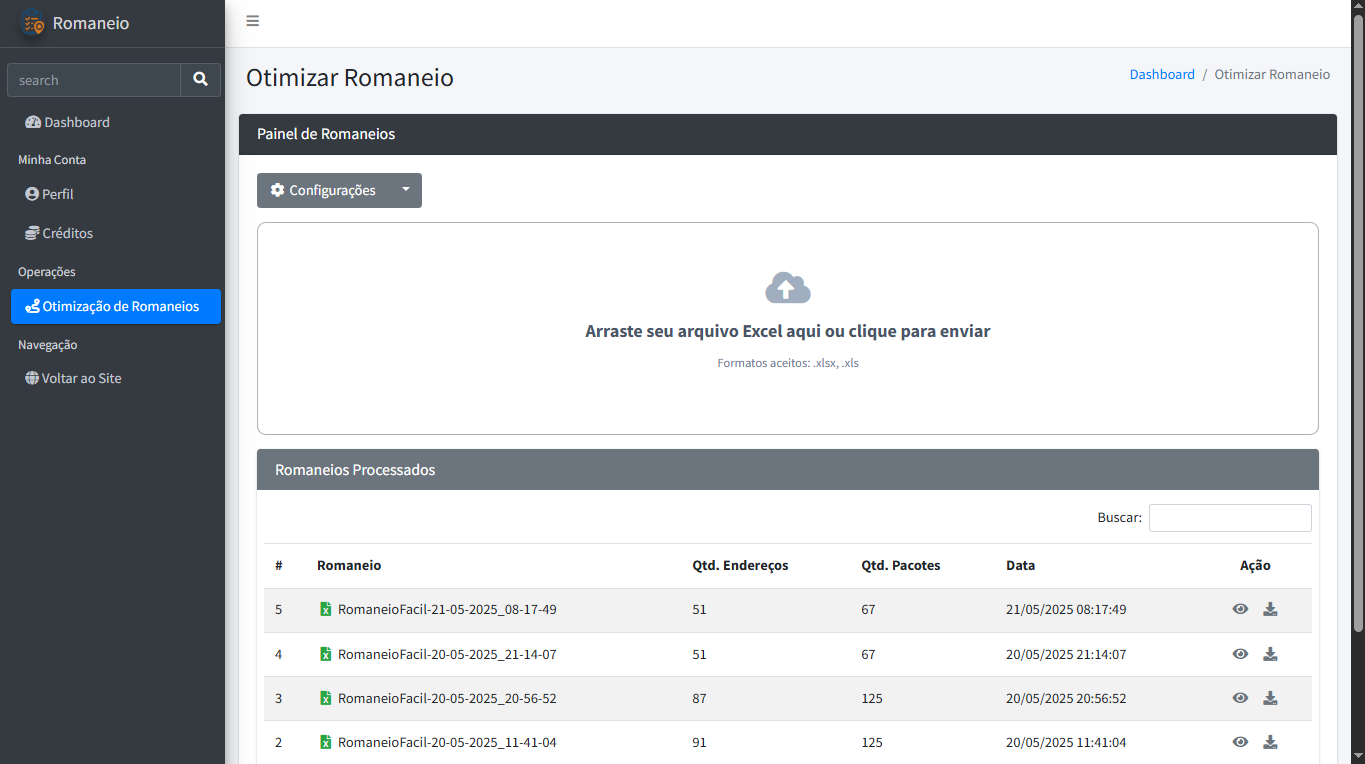
Task: Download RomaneioFacil-20-05-2025_11-41-04 file
Action: 1270,742
